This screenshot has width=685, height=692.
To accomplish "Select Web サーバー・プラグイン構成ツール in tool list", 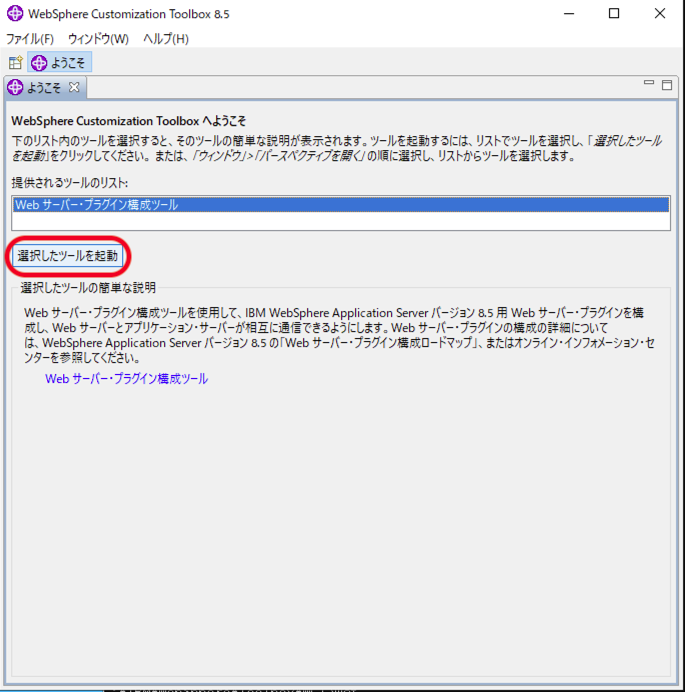I will click(x=341, y=205).
